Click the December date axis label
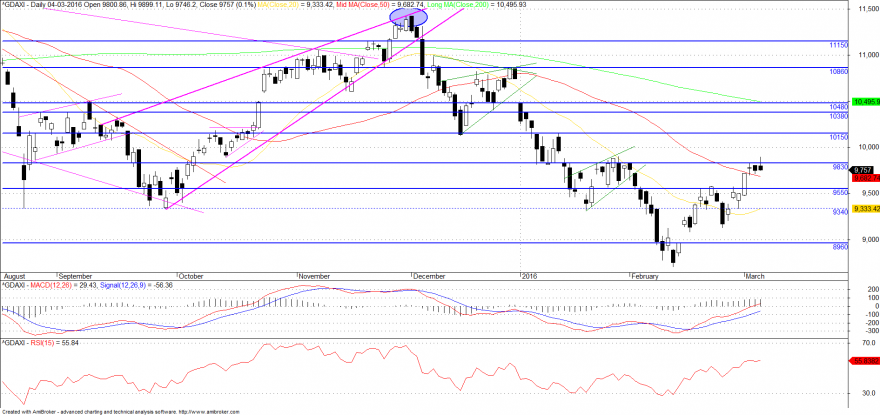This screenshot has width=880, height=415. pyautogui.click(x=429, y=276)
